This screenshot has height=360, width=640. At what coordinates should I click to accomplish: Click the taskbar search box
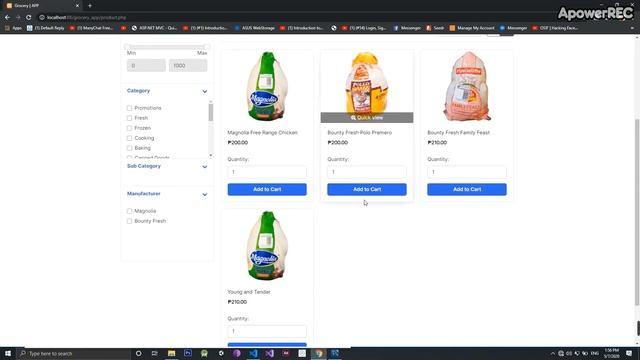pyautogui.click(x=73, y=353)
